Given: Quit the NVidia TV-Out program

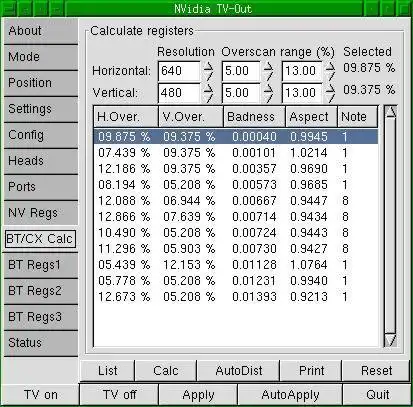Looking at the screenshot, I should (377, 395).
